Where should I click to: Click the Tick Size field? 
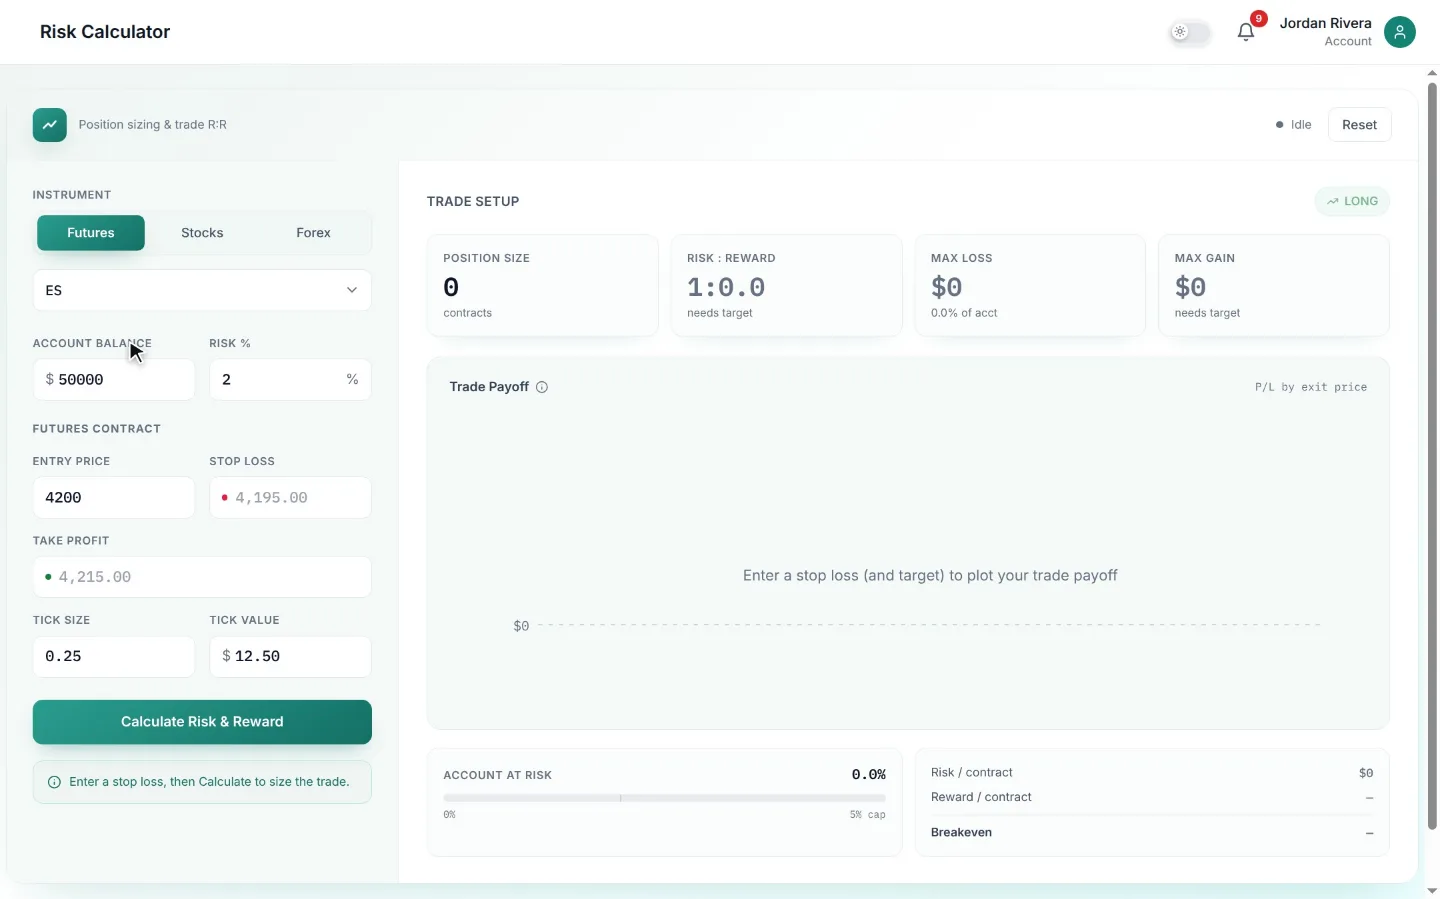coord(114,657)
